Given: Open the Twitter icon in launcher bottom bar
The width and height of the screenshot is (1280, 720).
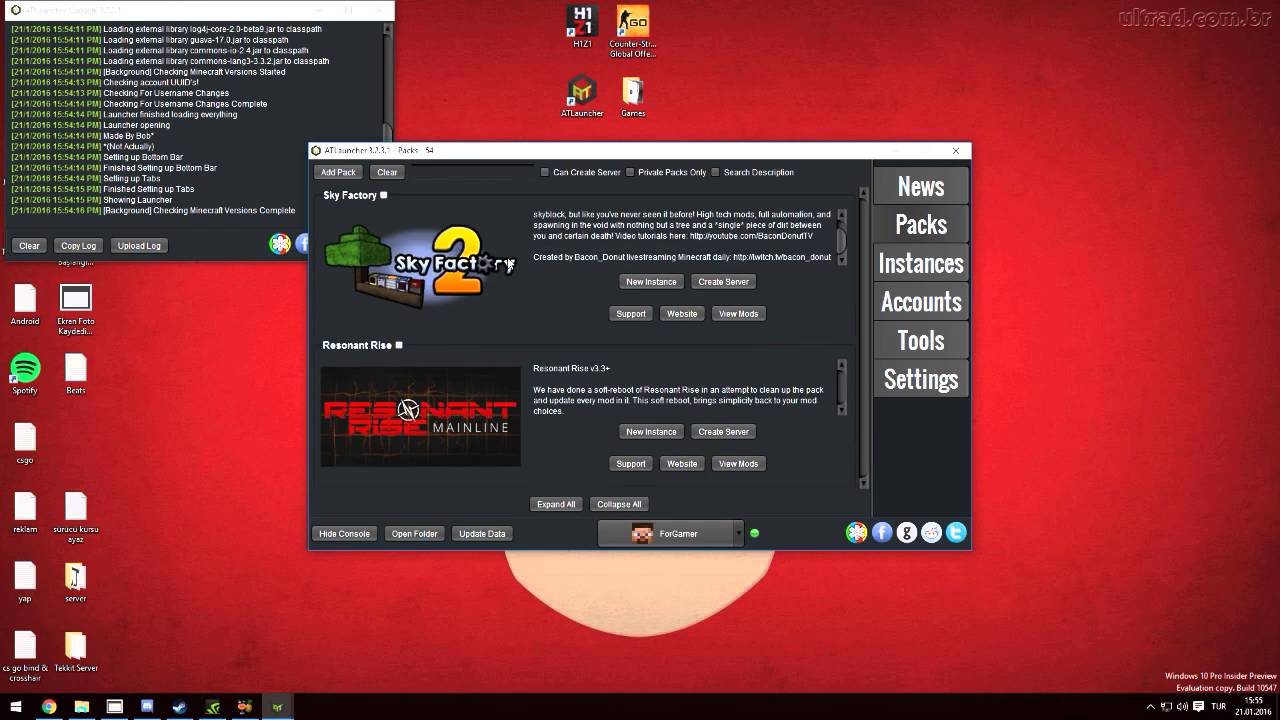Looking at the screenshot, I should pos(956,533).
